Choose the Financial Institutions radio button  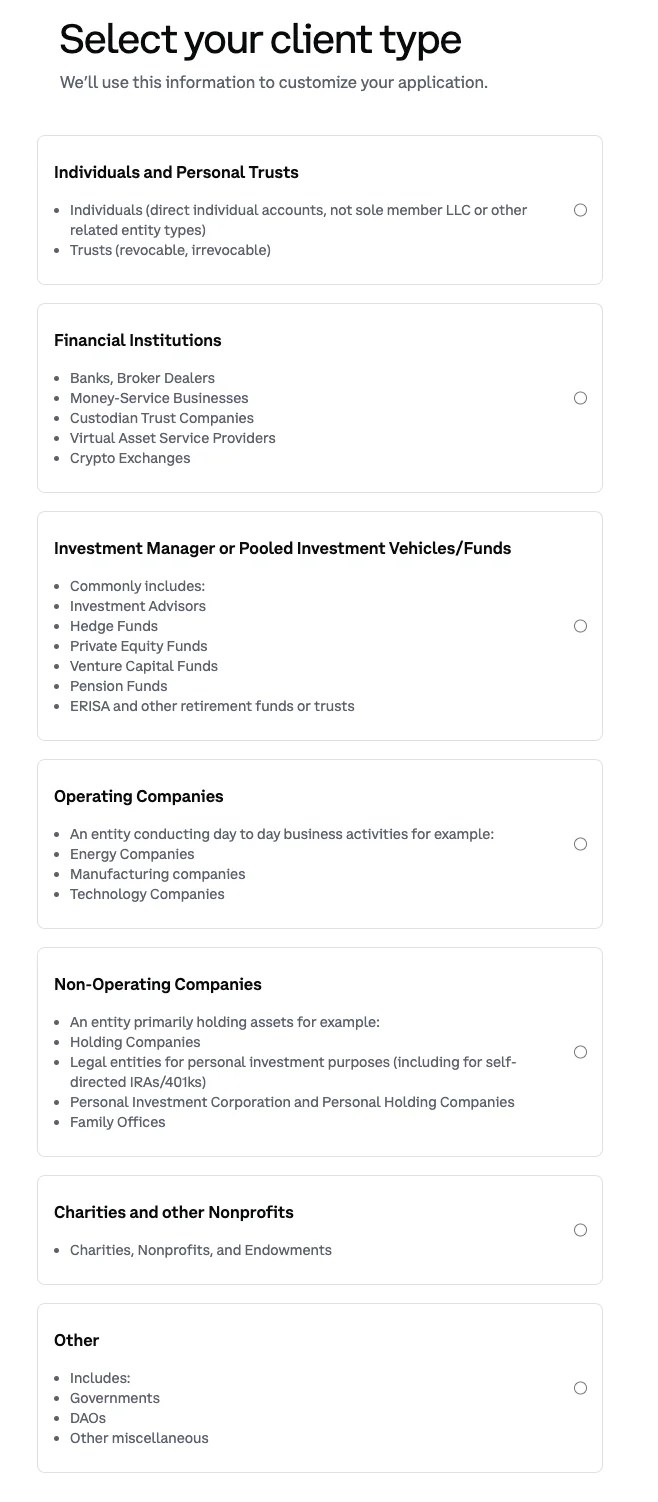tap(580, 398)
